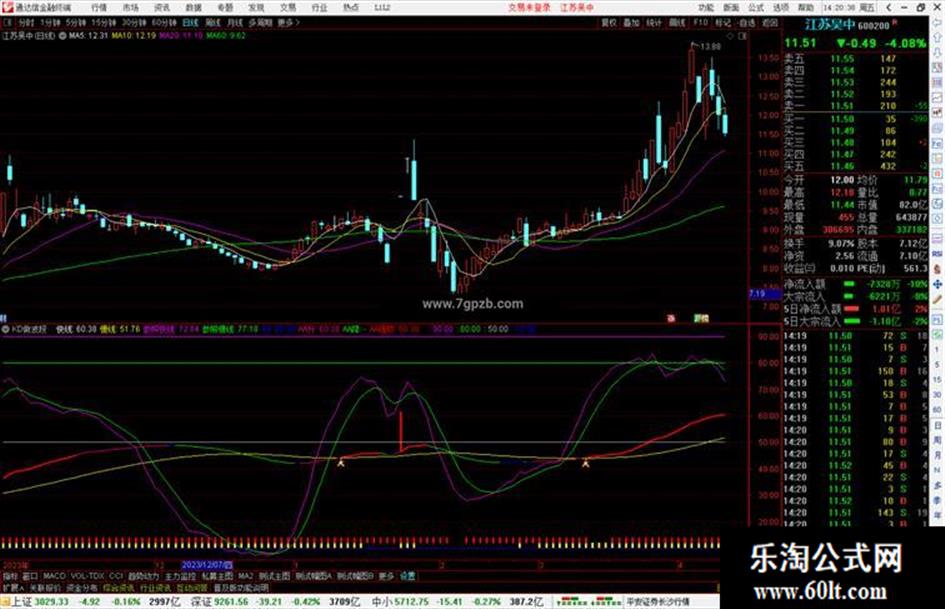Switch to 分时 chart period
Viewport: 945px width, 609px height.
[x=26, y=22]
